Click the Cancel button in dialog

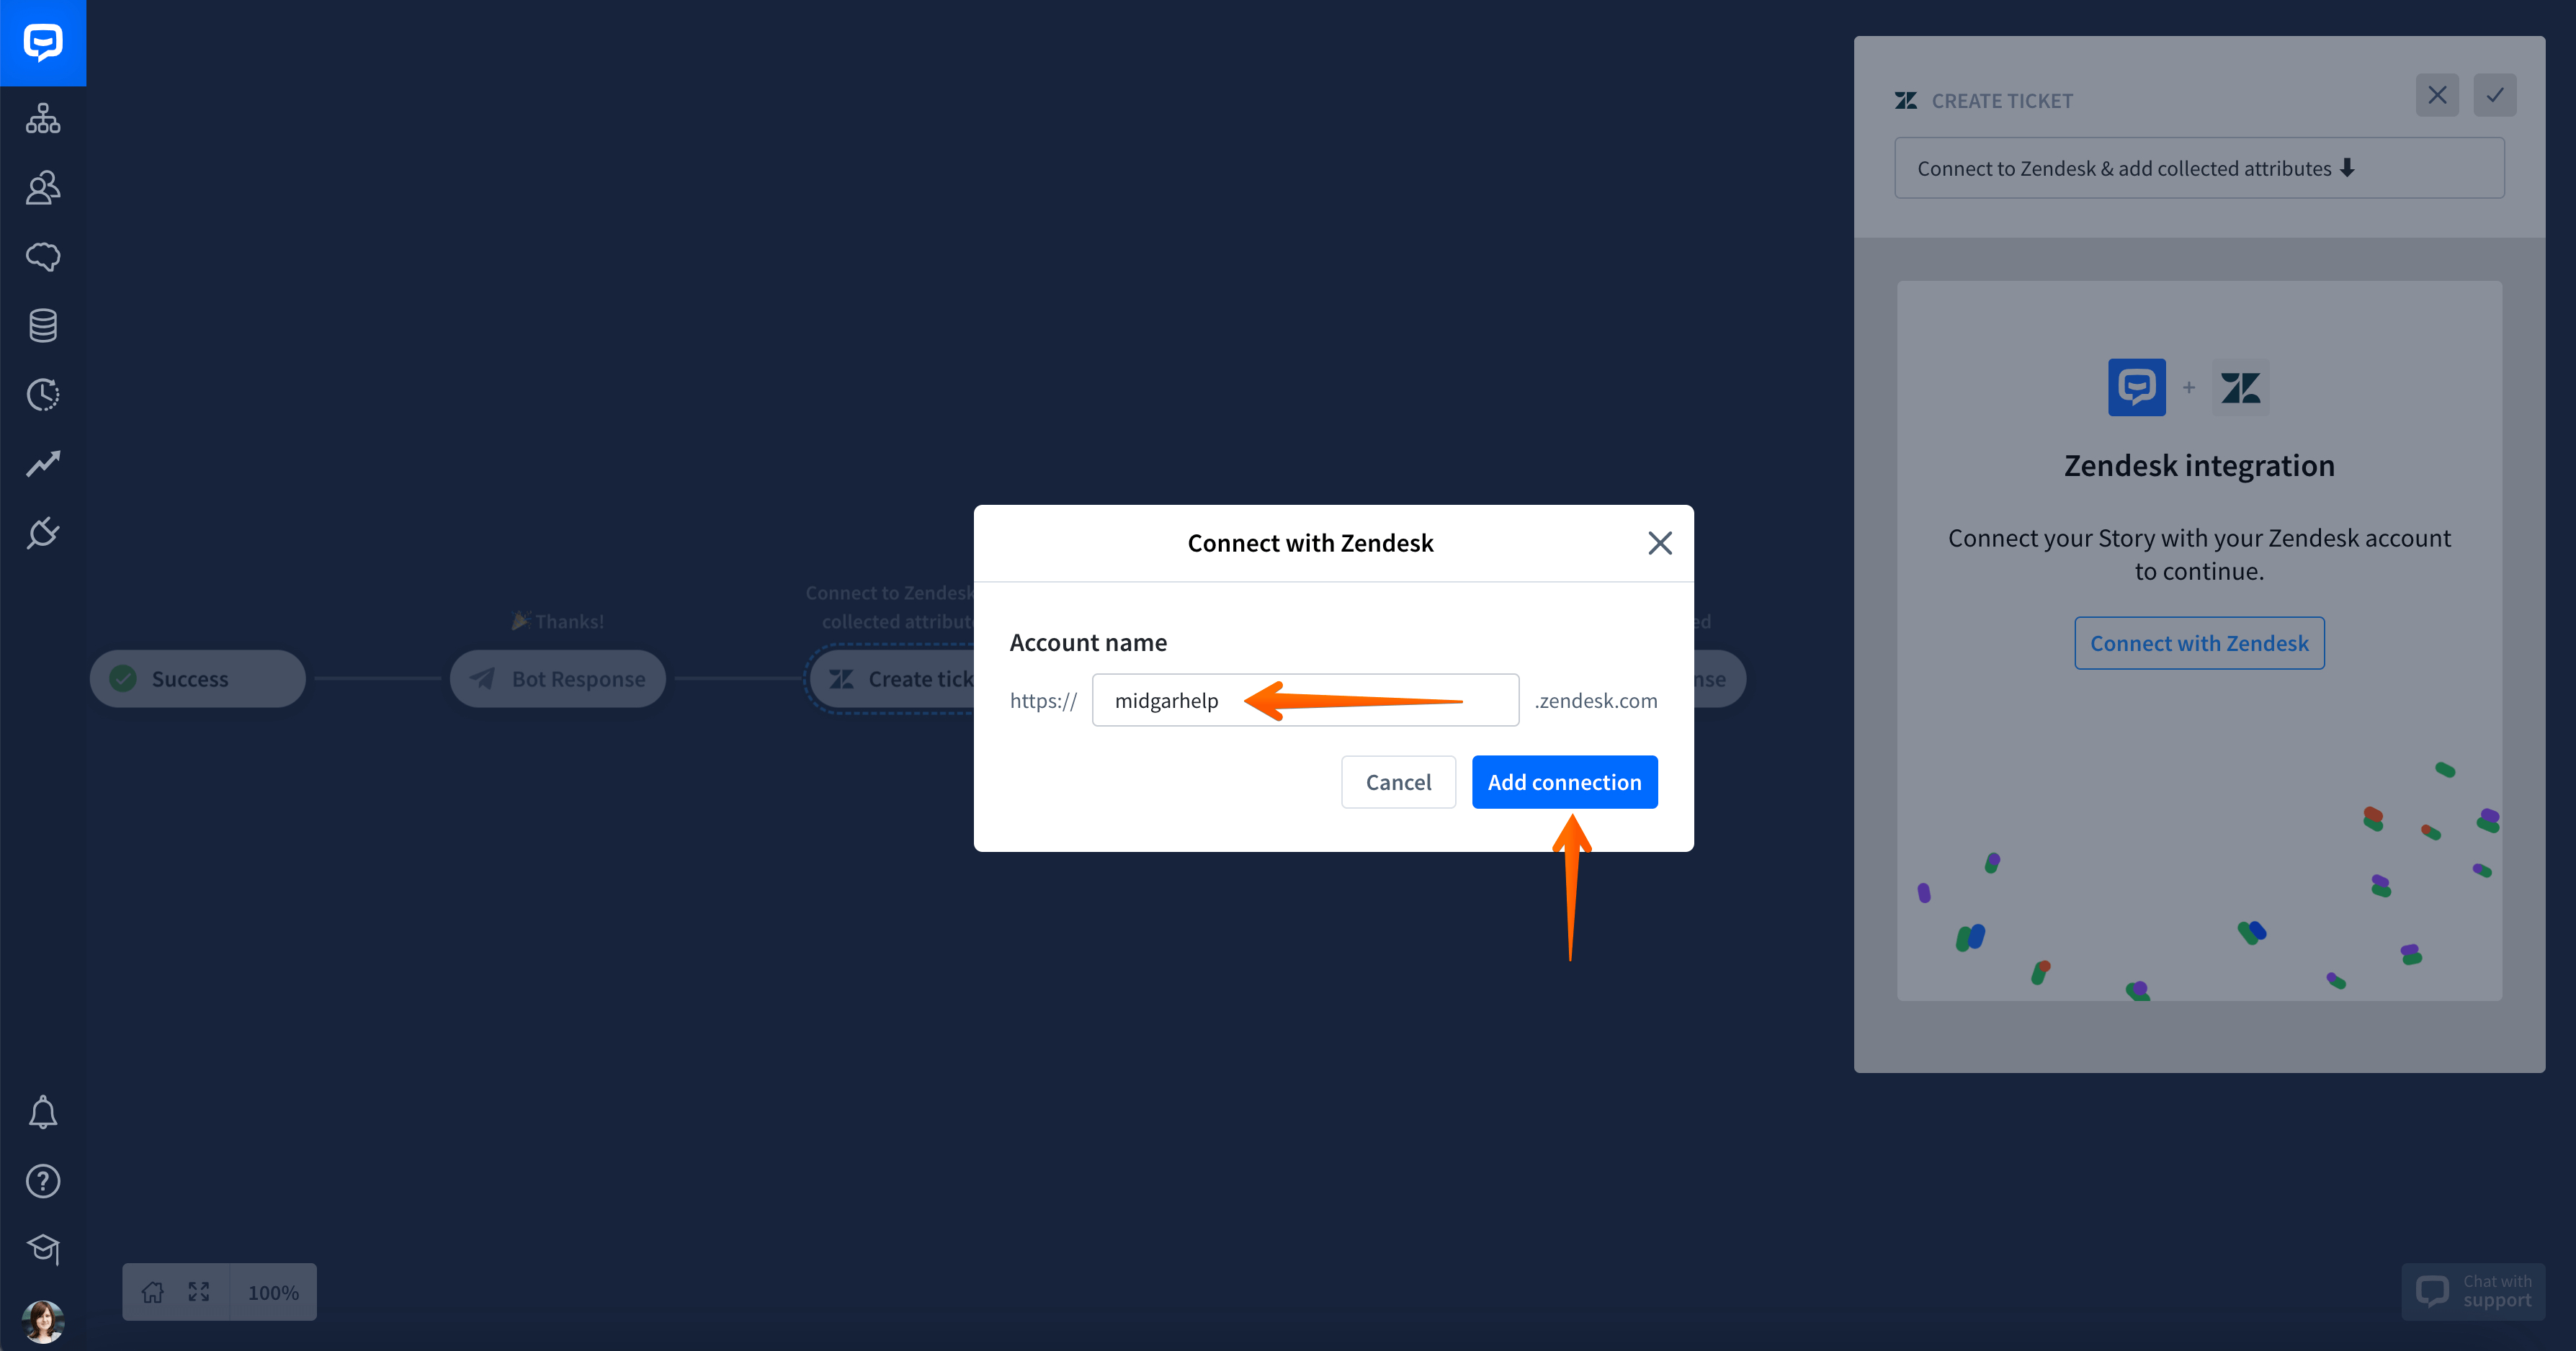point(1398,782)
